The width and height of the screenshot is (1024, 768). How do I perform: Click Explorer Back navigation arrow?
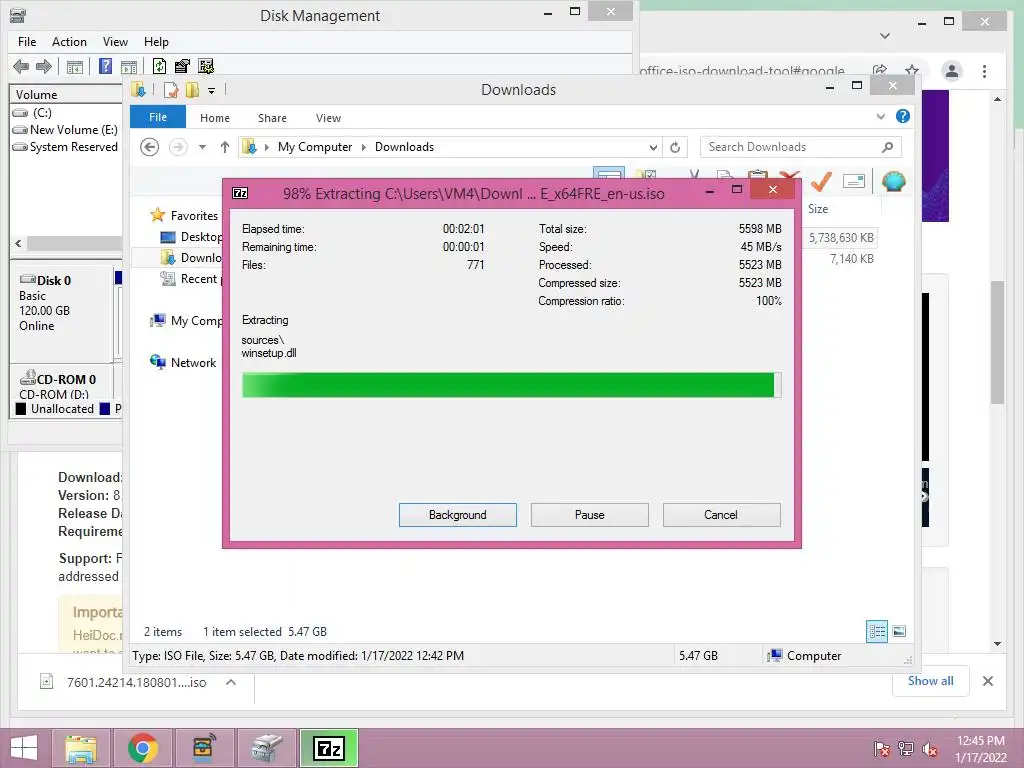(x=150, y=147)
